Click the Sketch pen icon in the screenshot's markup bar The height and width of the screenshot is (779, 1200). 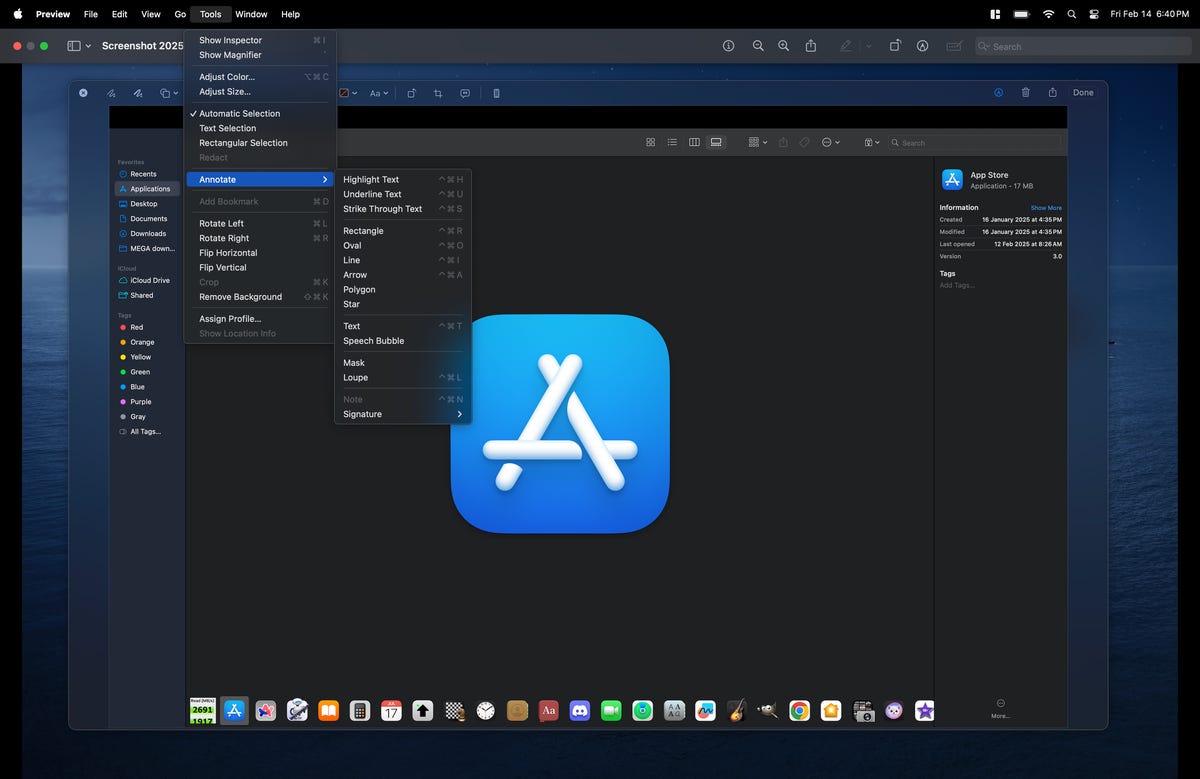click(111, 93)
